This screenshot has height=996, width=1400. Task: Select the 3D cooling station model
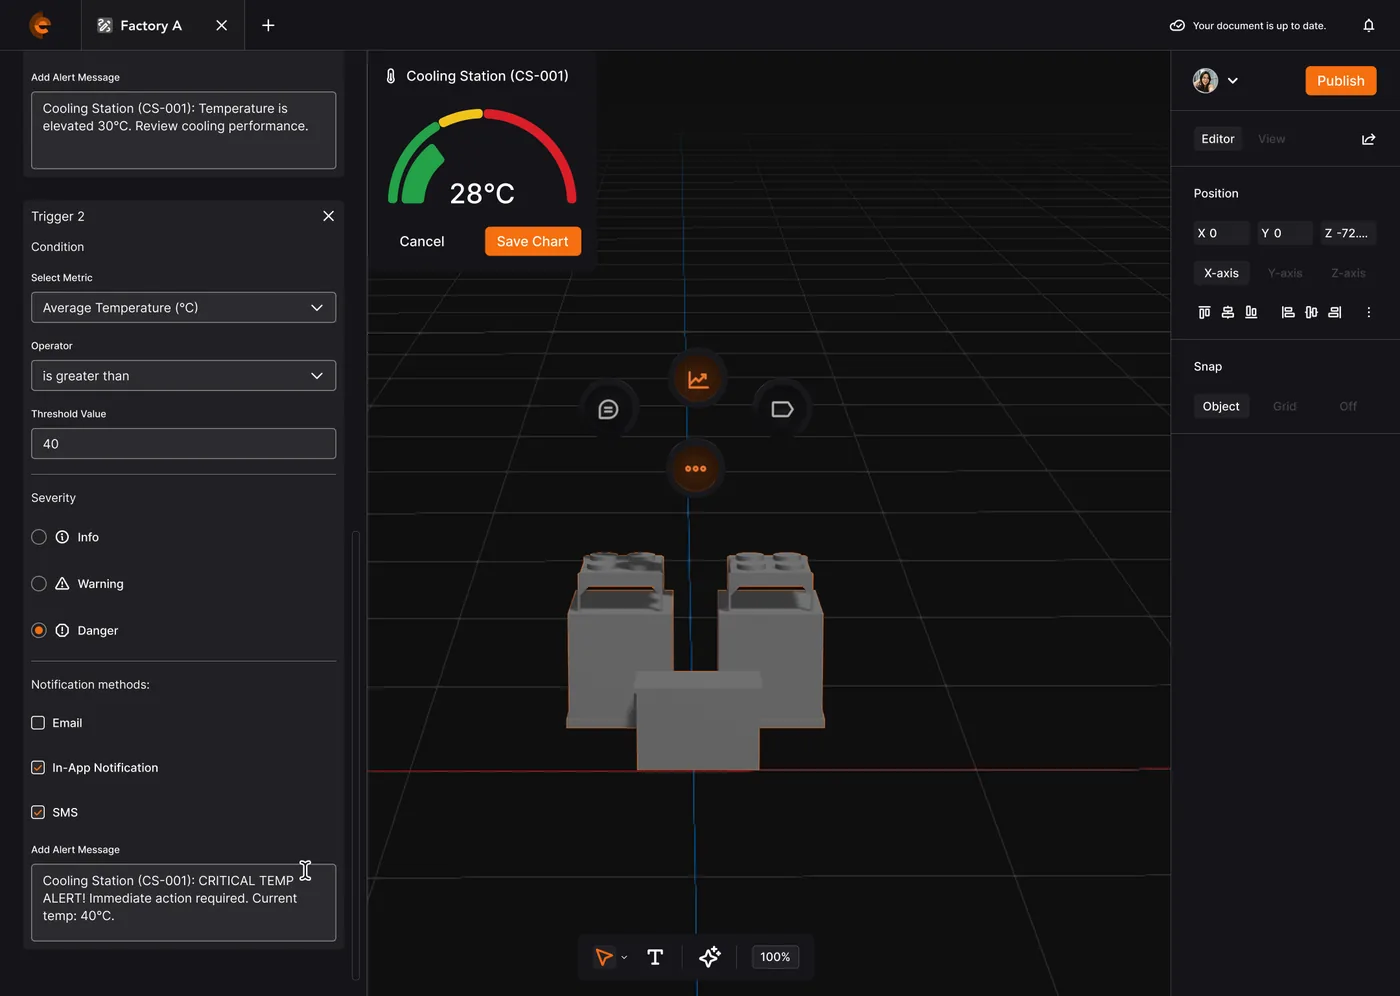coord(695,660)
